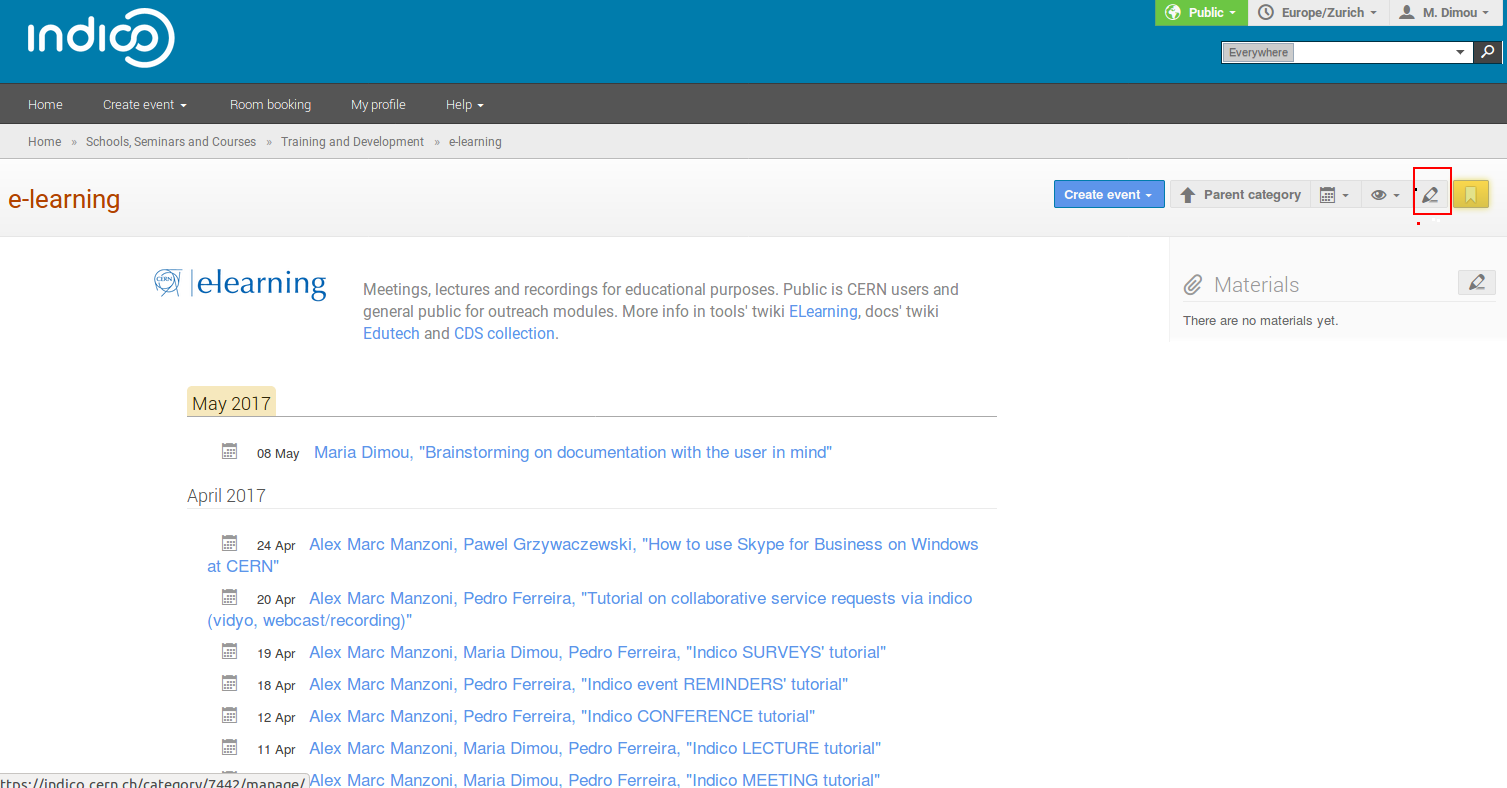
Task: Open Training and Development breadcrumb
Action: click(x=352, y=142)
